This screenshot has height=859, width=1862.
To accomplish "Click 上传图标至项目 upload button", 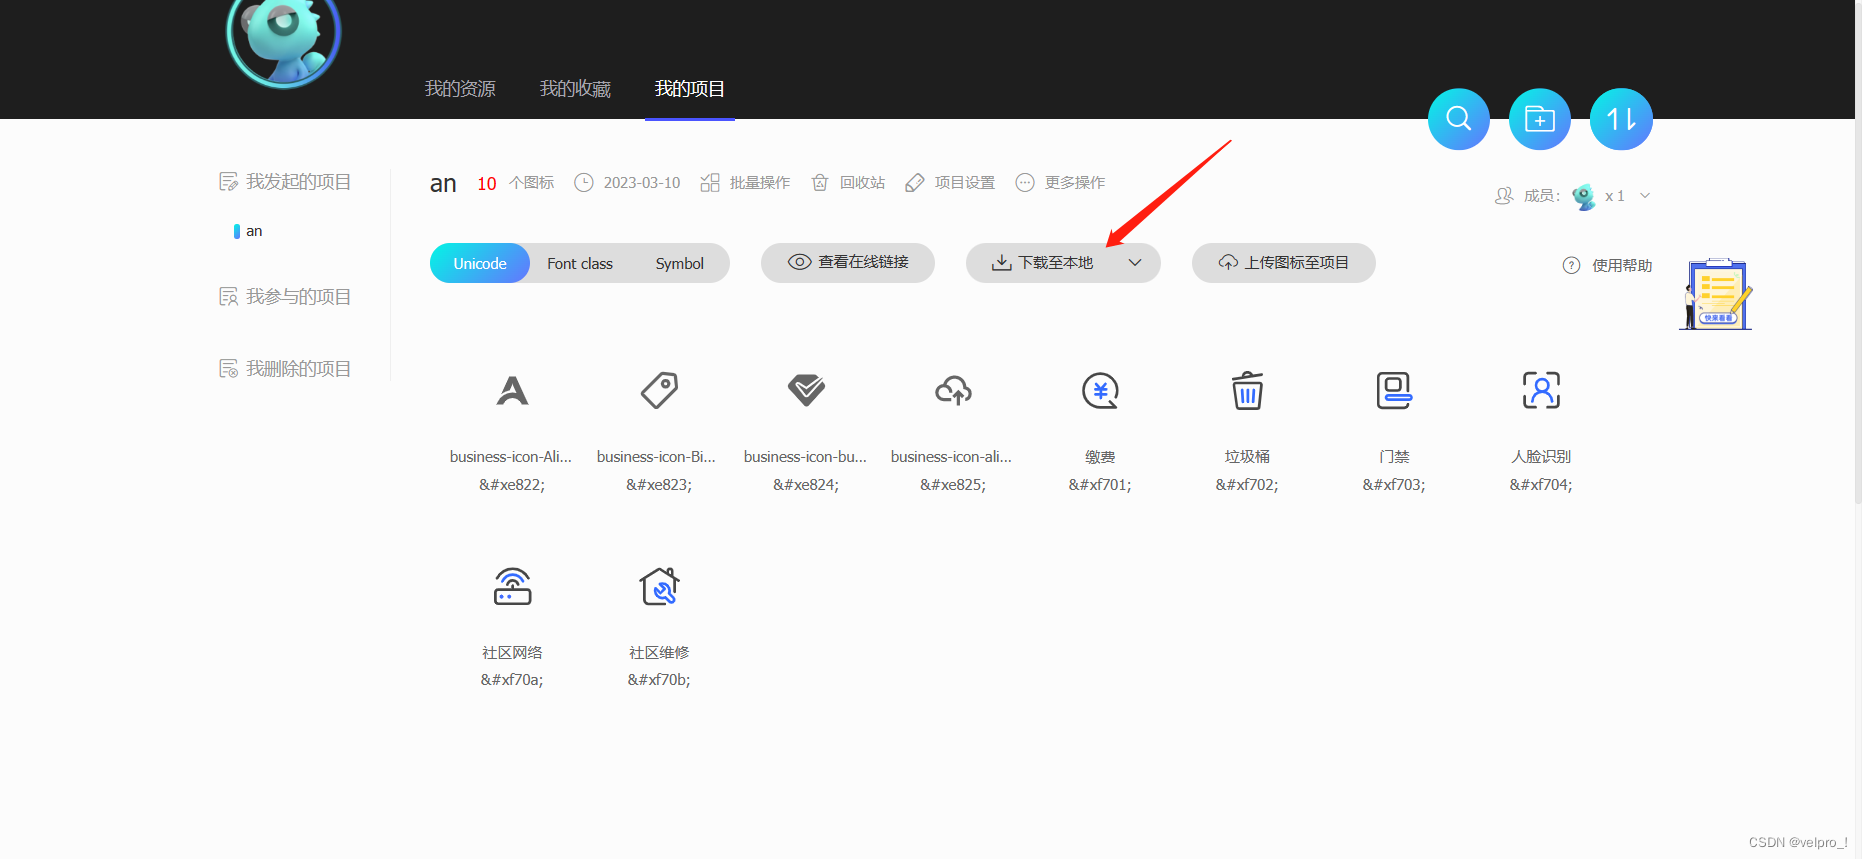I will click(1284, 263).
